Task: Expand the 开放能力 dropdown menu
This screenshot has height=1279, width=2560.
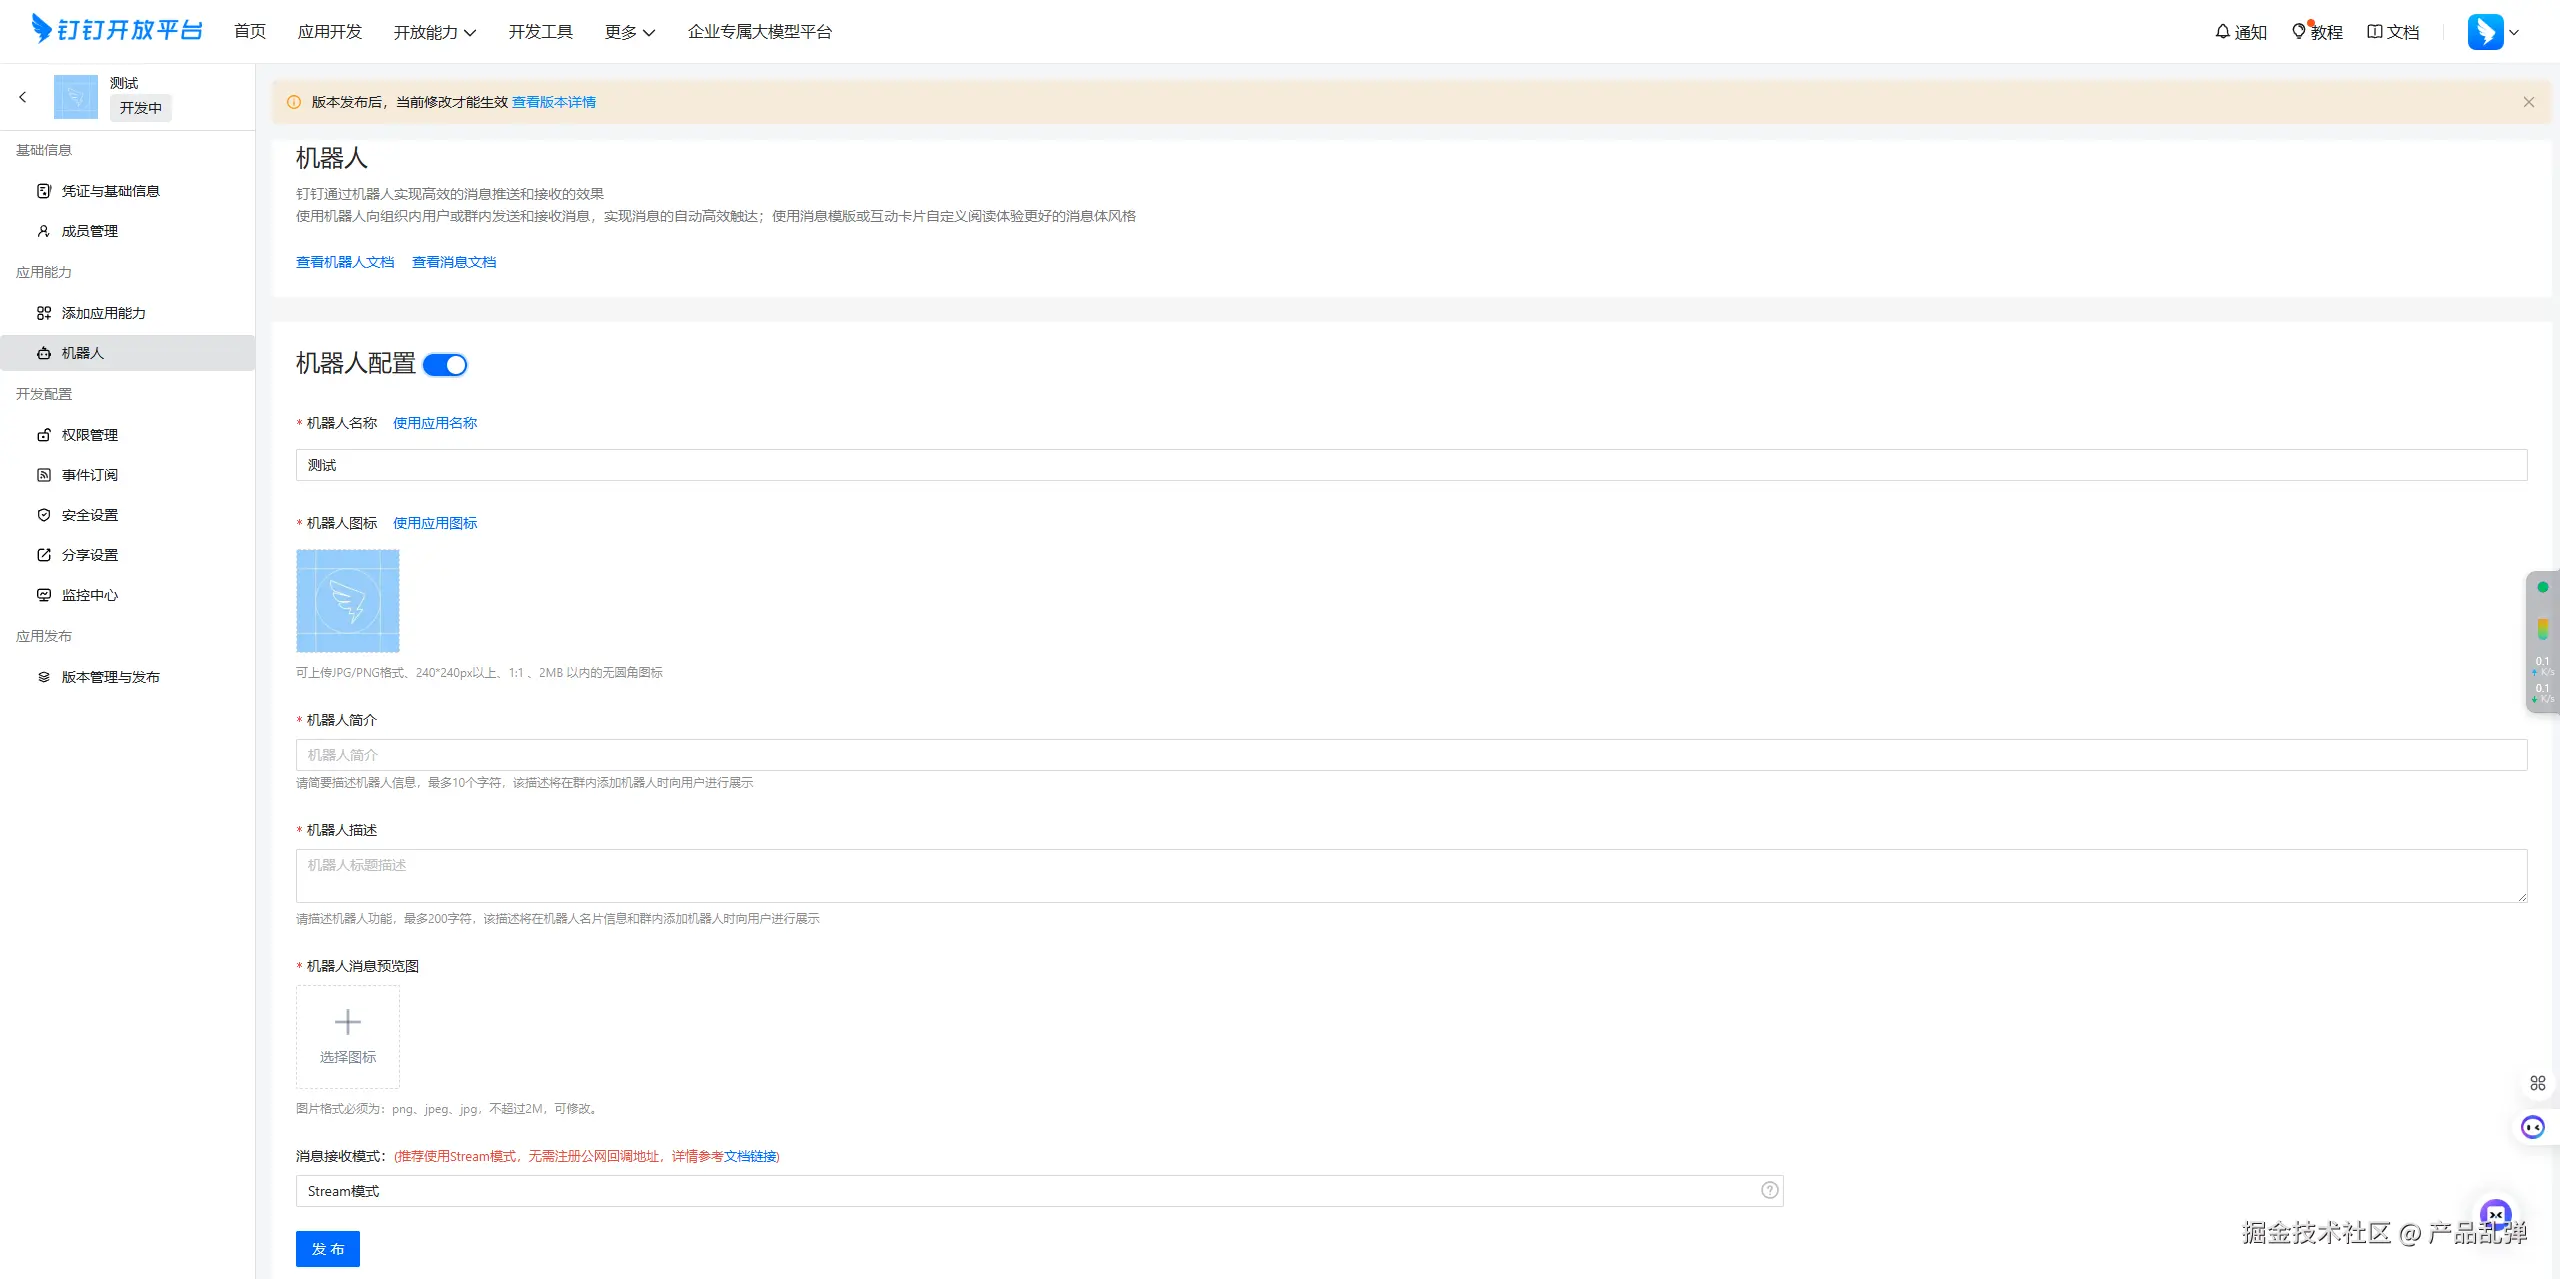Action: point(434,32)
